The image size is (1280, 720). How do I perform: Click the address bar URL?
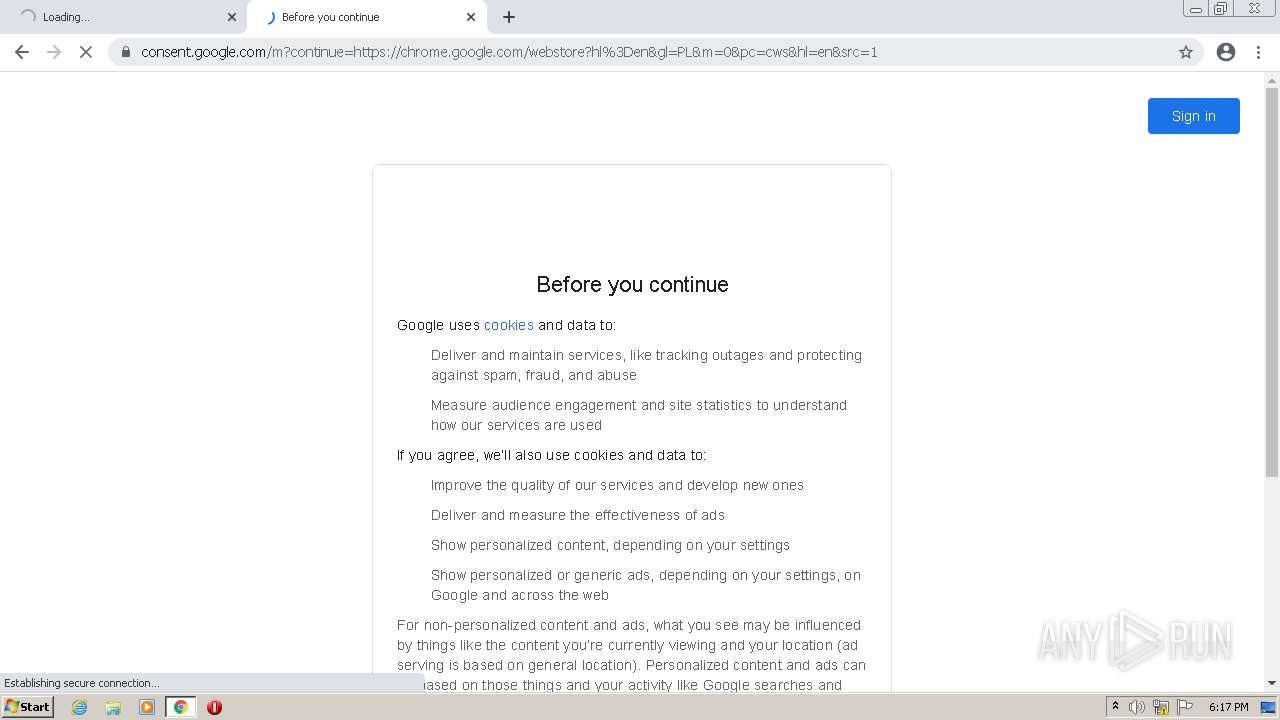[509, 52]
